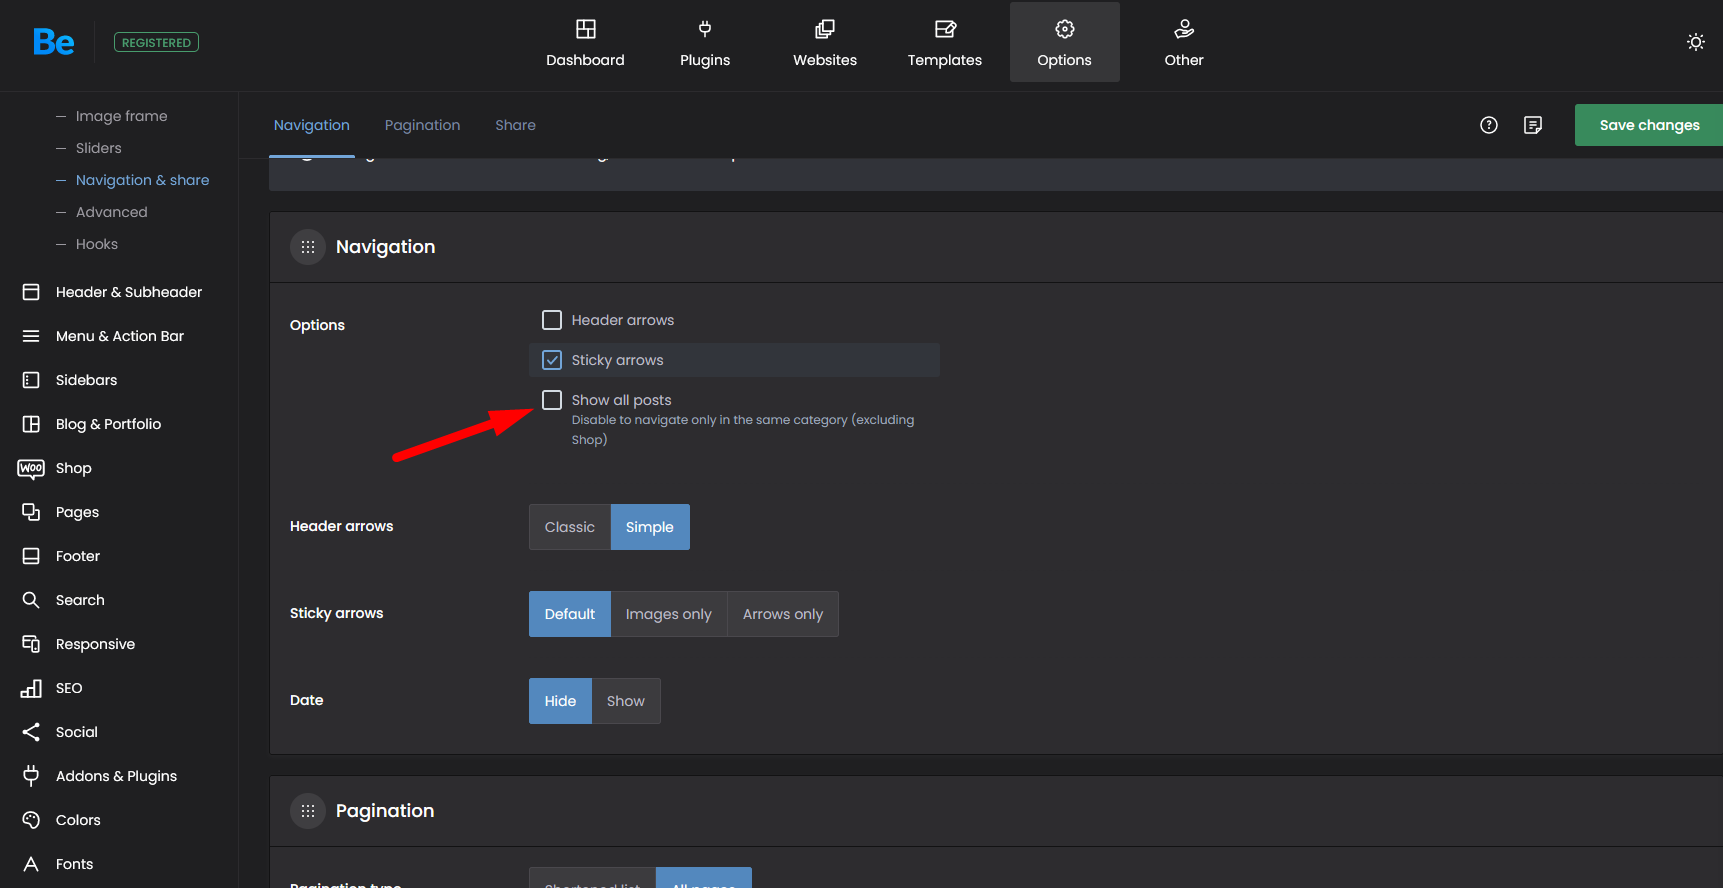Click Pagination section drag-handle icon
Image resolution: width=1723 pixels, height=888 pixels.
[x=308, y=811]
